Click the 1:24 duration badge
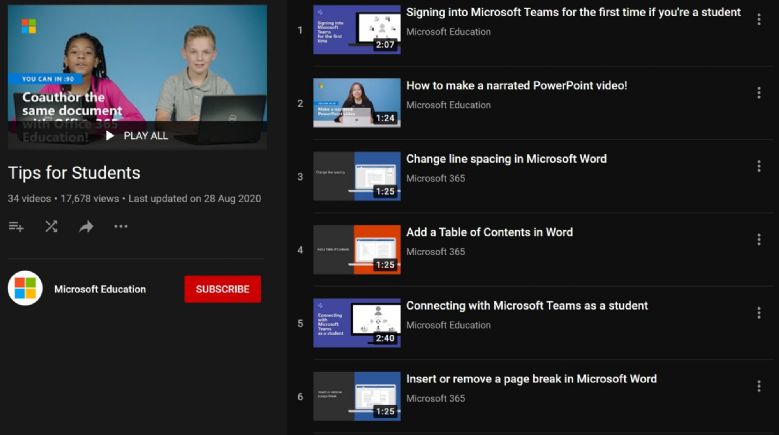This screenshot has height=435, width=779. coord(386,118)
